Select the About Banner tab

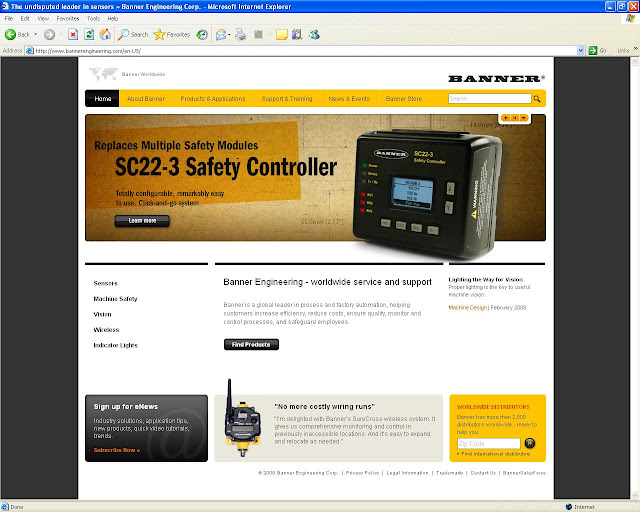[146, 98]
